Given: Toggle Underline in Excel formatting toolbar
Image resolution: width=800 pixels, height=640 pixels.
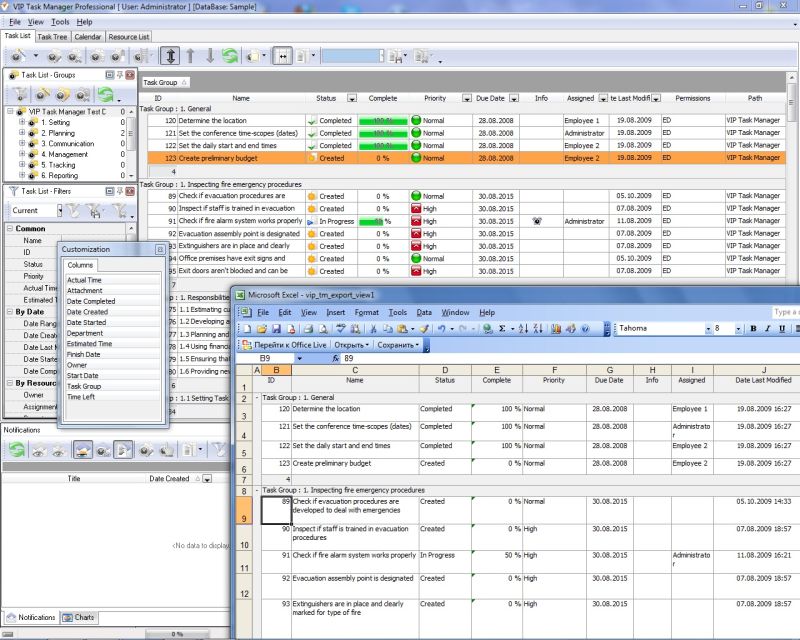Looking at the screenshot, I should [782, 329].
